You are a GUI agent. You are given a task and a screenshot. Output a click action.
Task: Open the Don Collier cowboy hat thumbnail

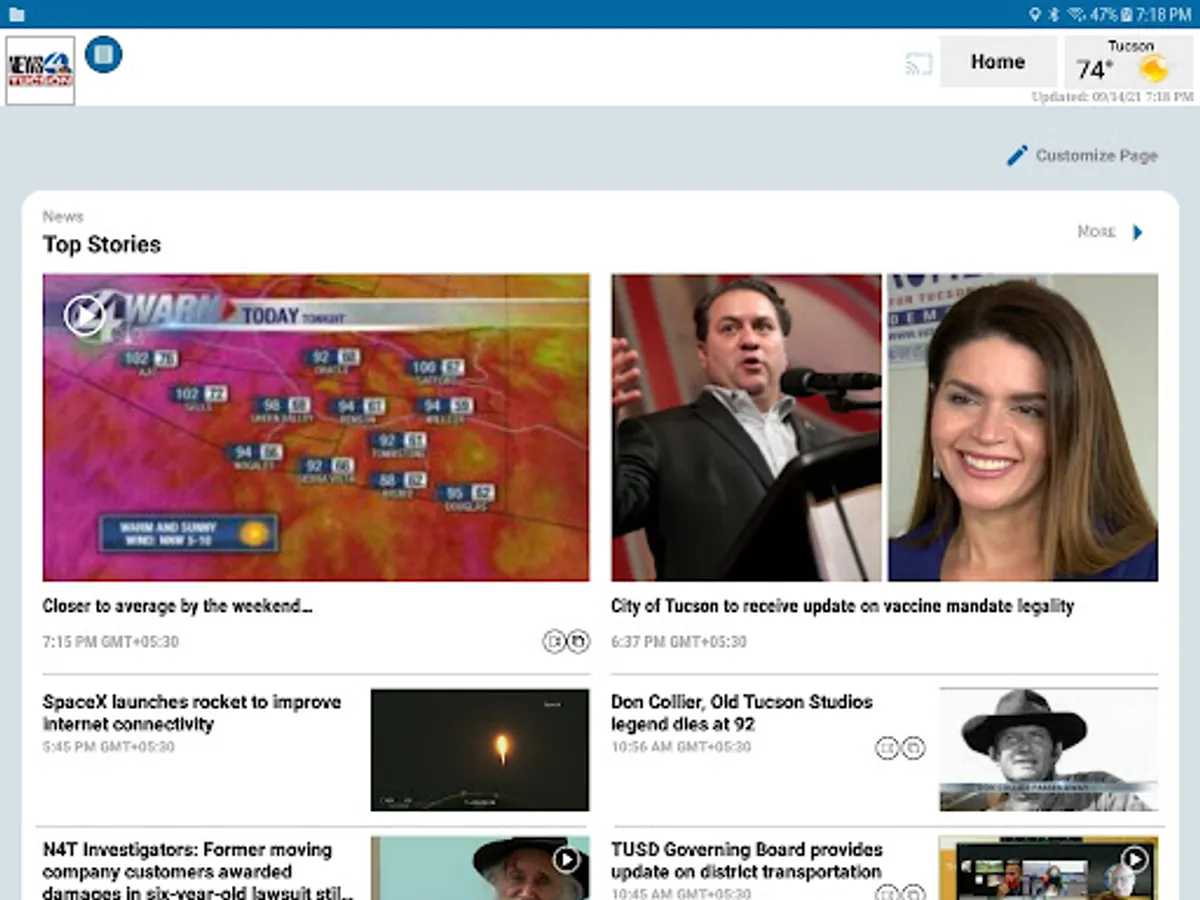[1048, 750]
